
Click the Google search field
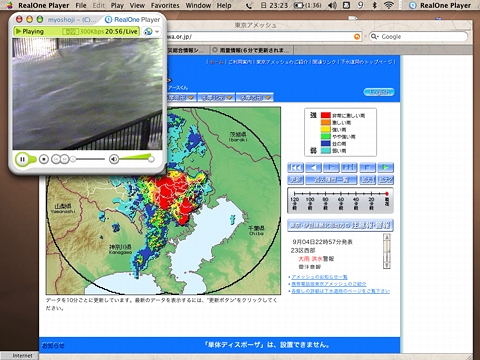click(x=418, y=37)
